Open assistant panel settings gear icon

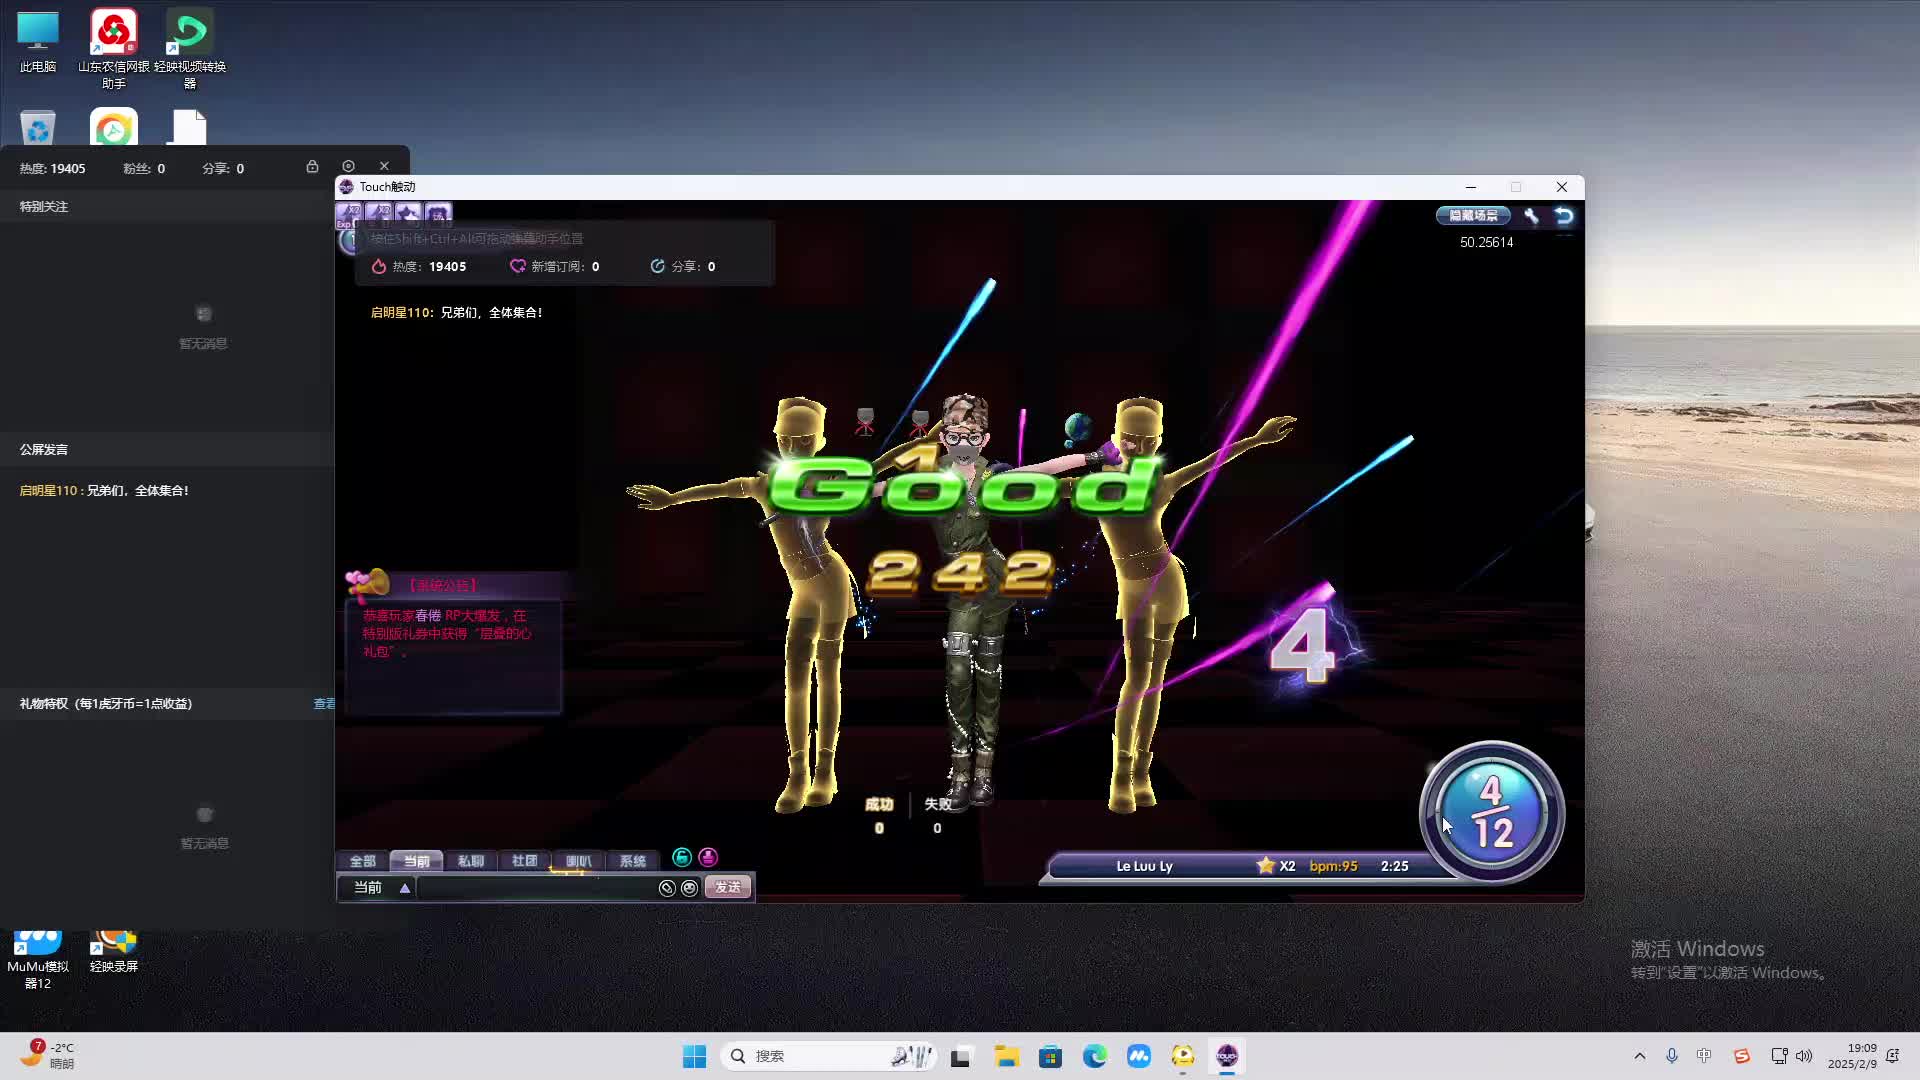348,166
